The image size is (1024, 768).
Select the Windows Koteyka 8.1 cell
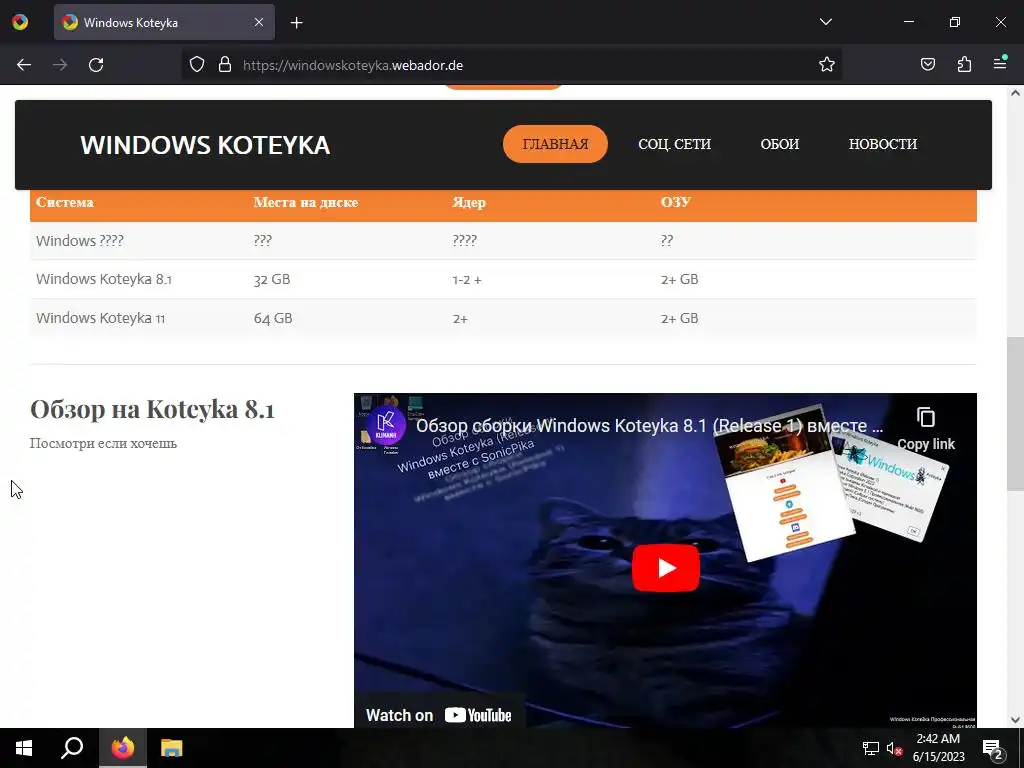[104, 279]
